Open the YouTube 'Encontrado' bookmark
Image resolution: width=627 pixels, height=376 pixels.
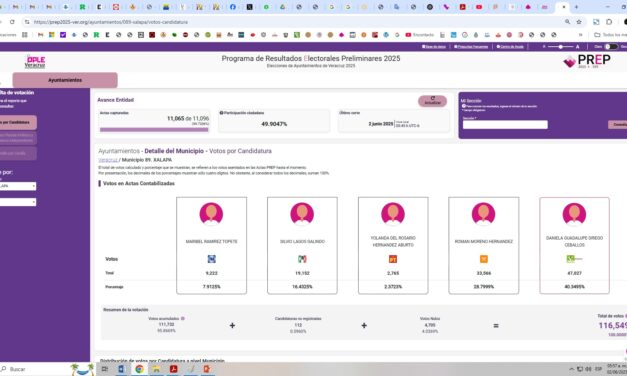click(419, 35)
